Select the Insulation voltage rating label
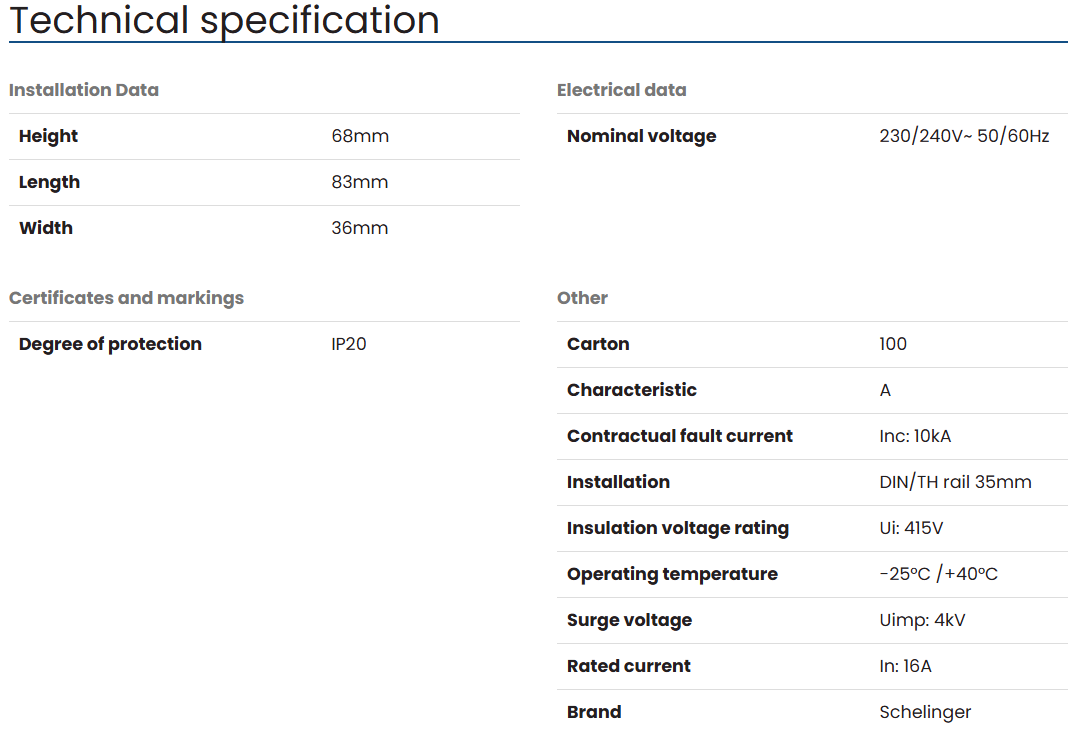Image resolution: width=1079 pixels, height=747 pixels. [678, 528]
